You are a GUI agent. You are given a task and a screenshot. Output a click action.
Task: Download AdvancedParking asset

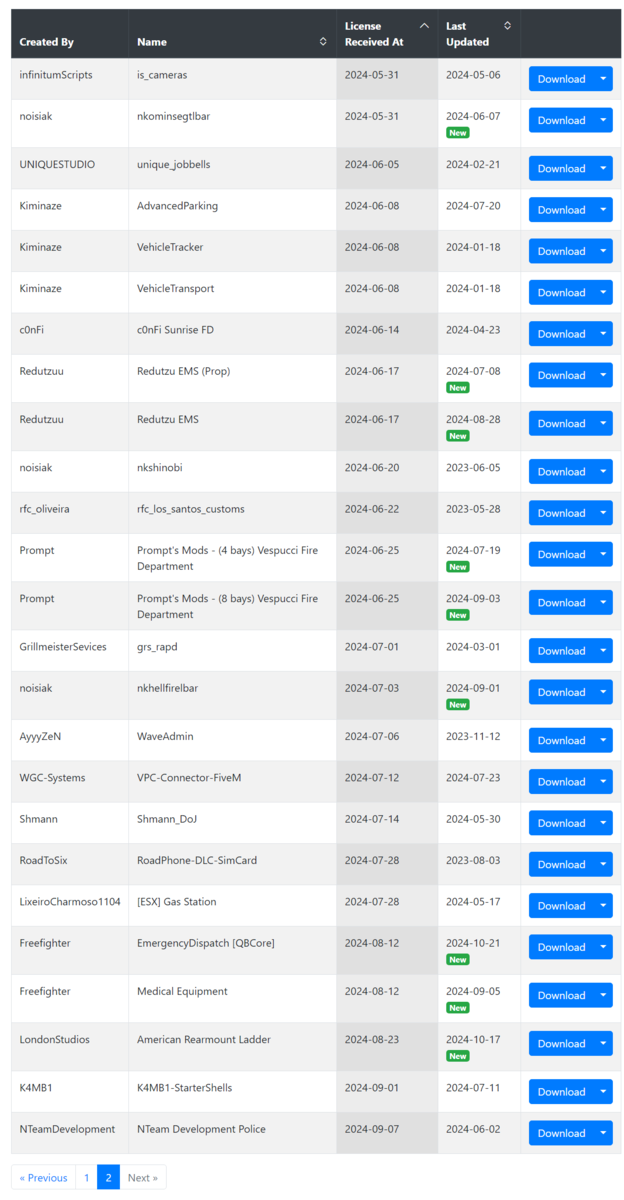click(561, 210)
